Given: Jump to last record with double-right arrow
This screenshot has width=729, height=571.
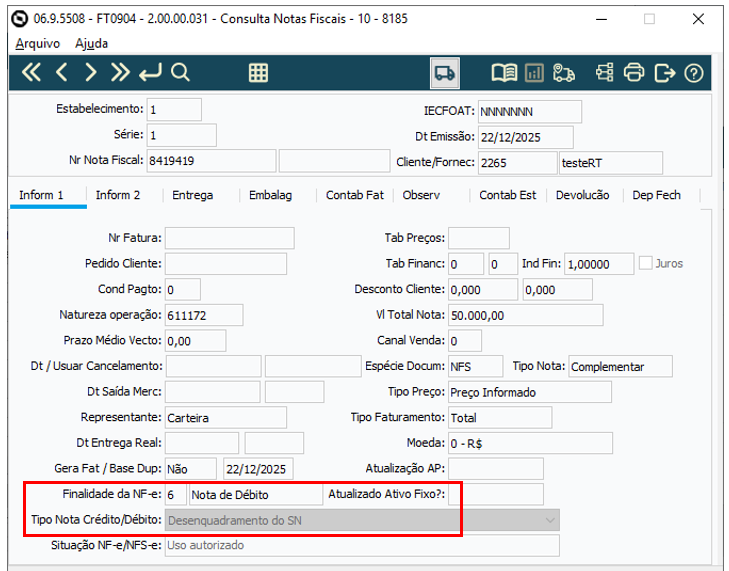Looking at the screenshot, I should pyautogui.click(x=120, y=73).
